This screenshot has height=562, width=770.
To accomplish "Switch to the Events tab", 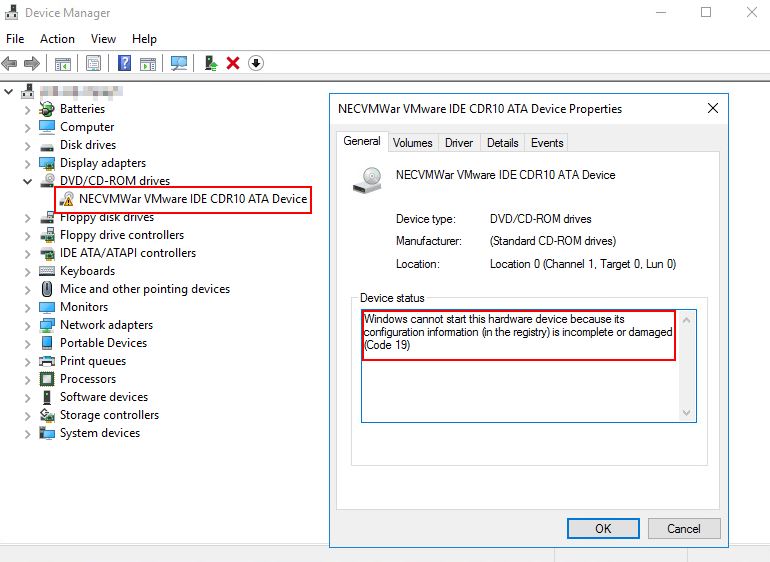I will 547,143.
